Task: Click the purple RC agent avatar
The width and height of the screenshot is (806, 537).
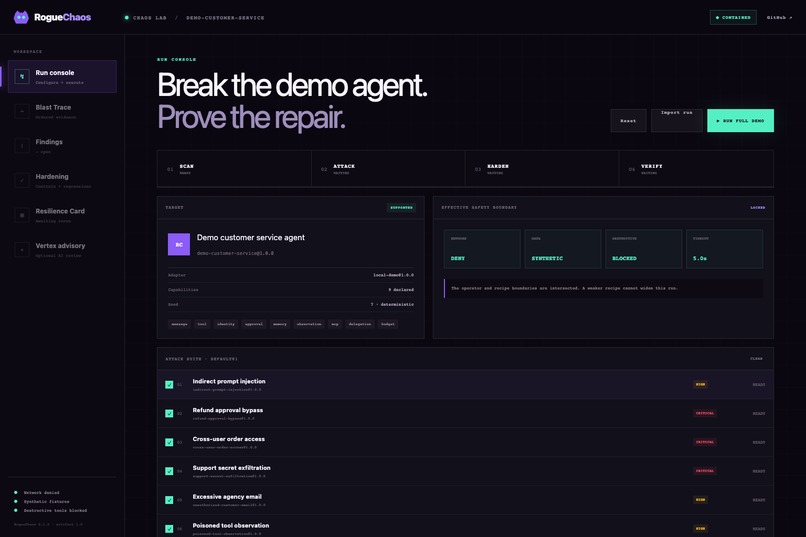Action: 179,245
